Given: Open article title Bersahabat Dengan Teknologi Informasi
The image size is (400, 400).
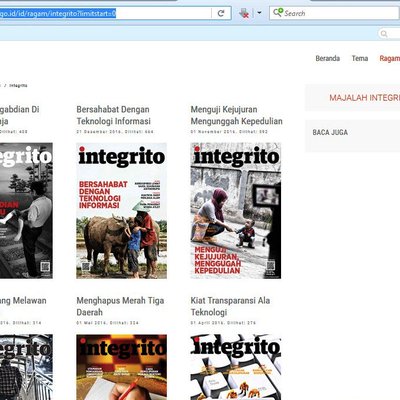Looking at the screenshot, I should (114, 115).
